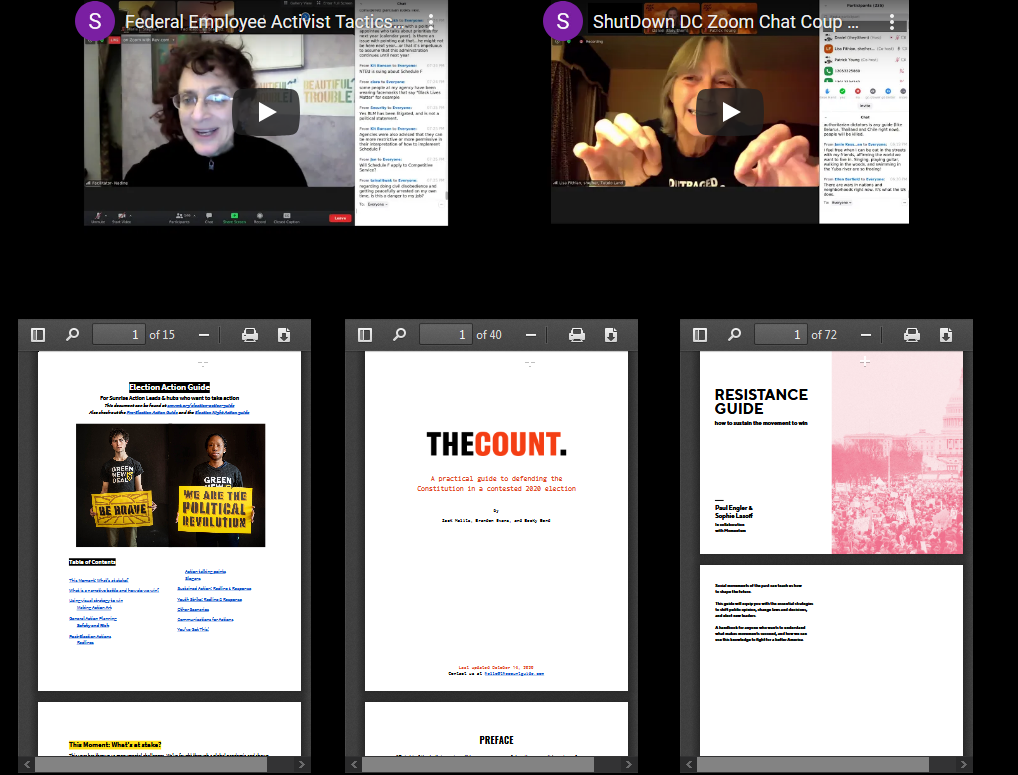Screen dimensions: 1018x775
Task: Click highlighted 'This Moment: What's at stake?' heading
Action: (115, 744)
